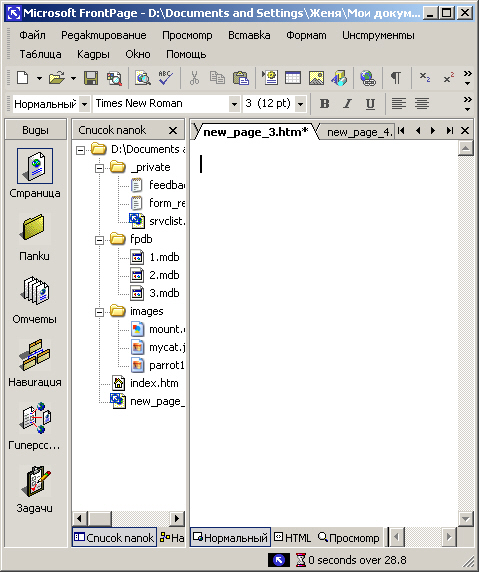Open the Формат menu
479x572 pixels.
point(306,35)
